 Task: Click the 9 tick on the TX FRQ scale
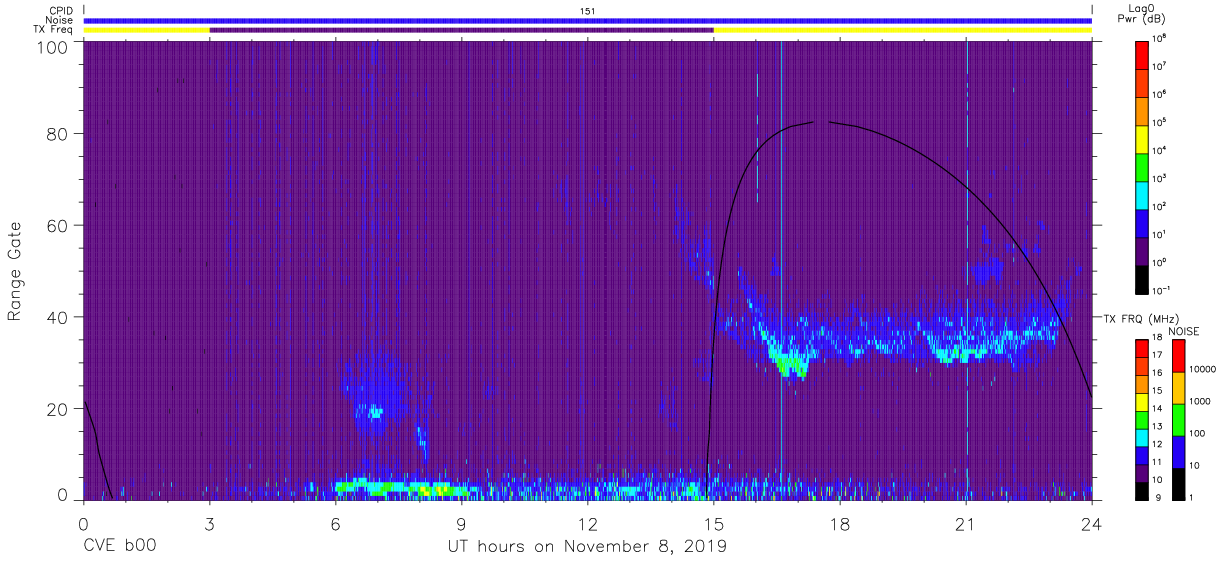tap(1160, 498)
